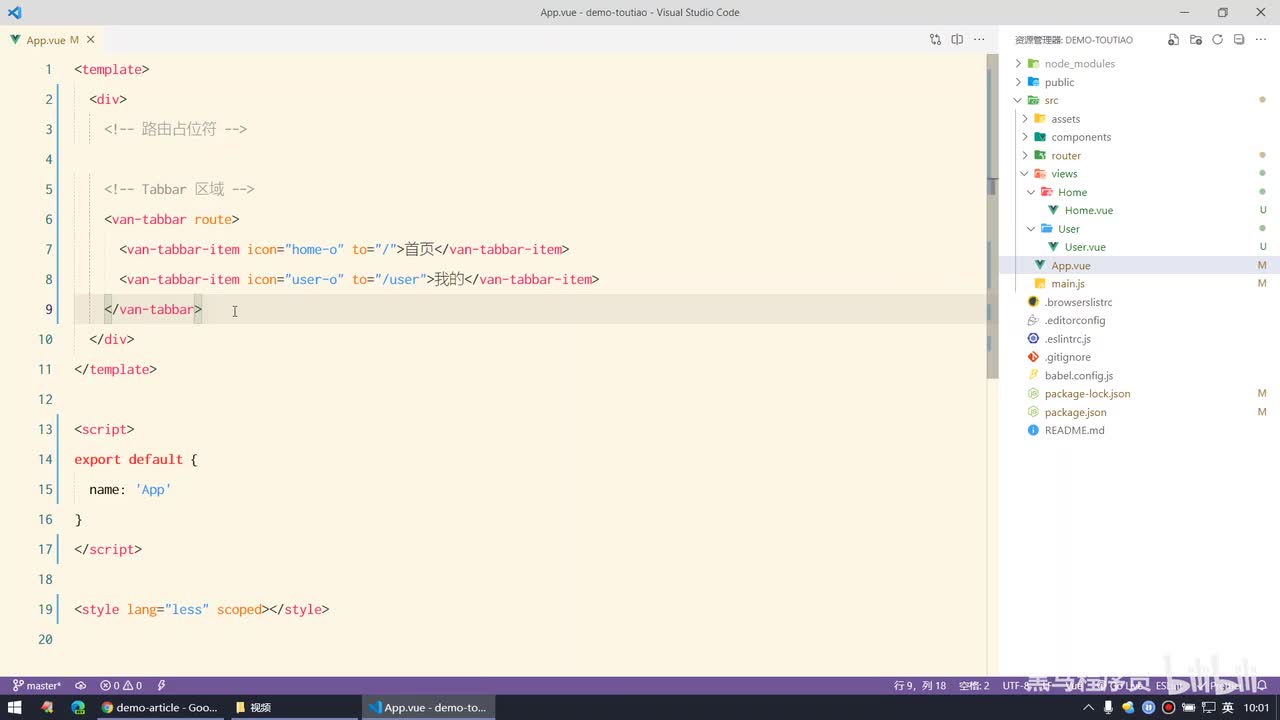Open main.js in the Explorer
1280x720 pixels.
coord(1068,284)
